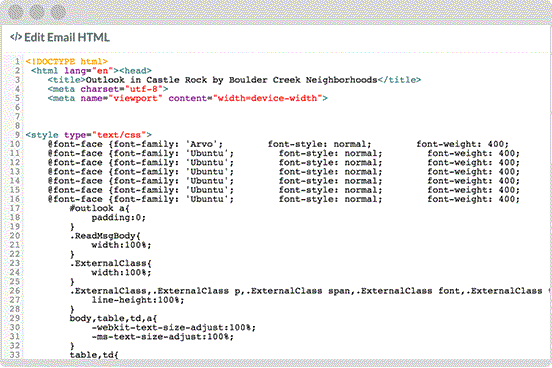Screen dimensions: 552x368
Task: Click the html lang="en" tag line
Action: point(91,71)
